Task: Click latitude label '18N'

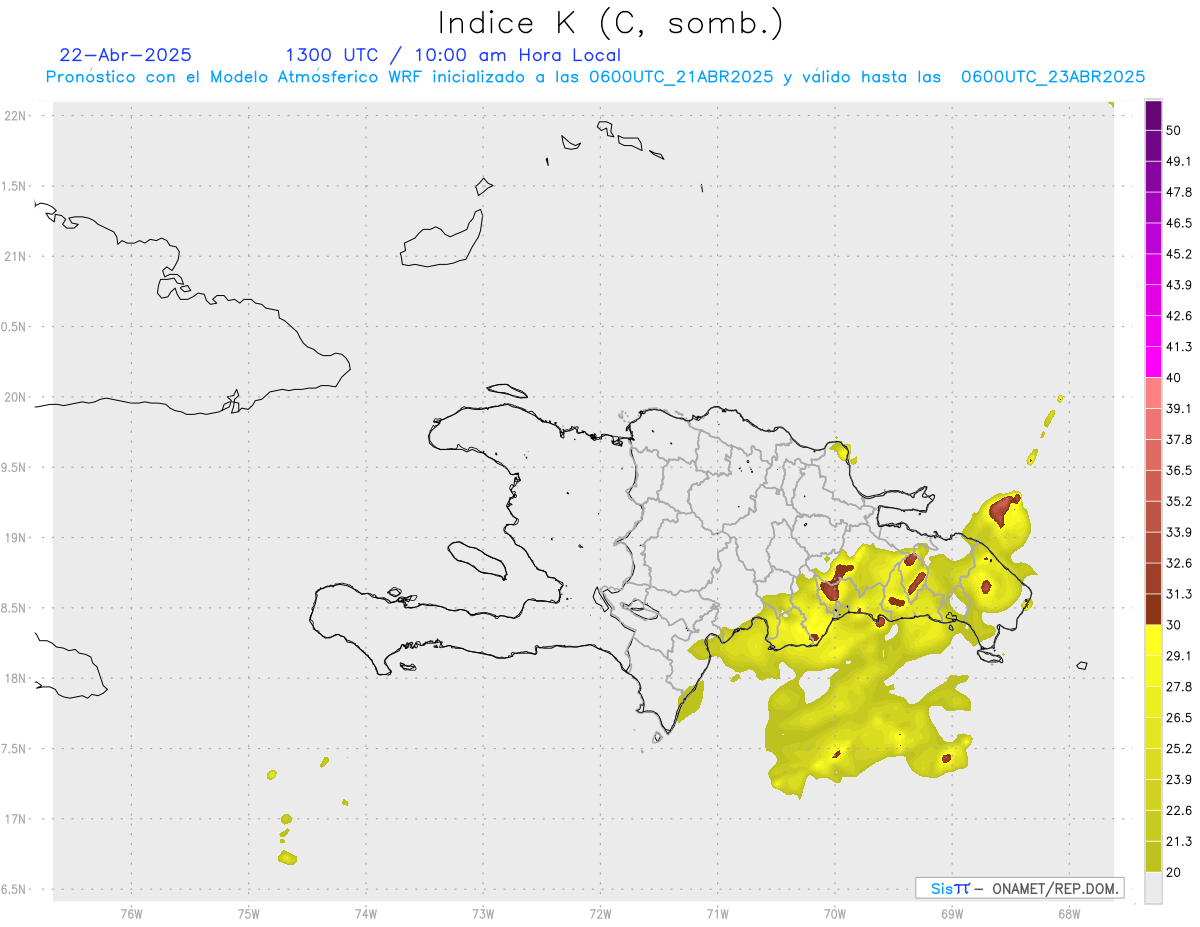Action: pyautogui.click(x=15, y=678)
